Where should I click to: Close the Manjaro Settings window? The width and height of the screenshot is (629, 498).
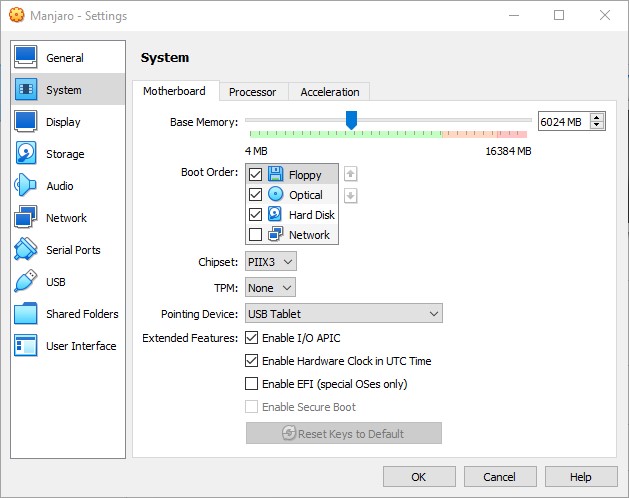coord(605,15)
